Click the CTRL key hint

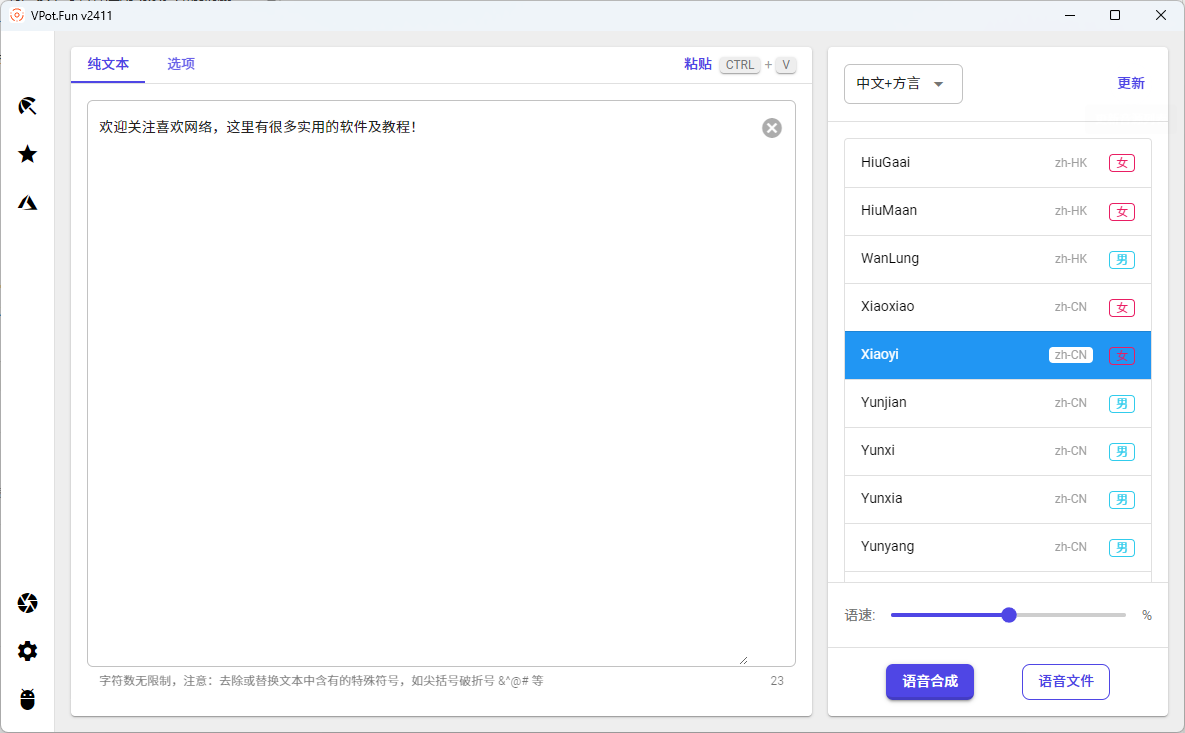[x=740, y=65]
